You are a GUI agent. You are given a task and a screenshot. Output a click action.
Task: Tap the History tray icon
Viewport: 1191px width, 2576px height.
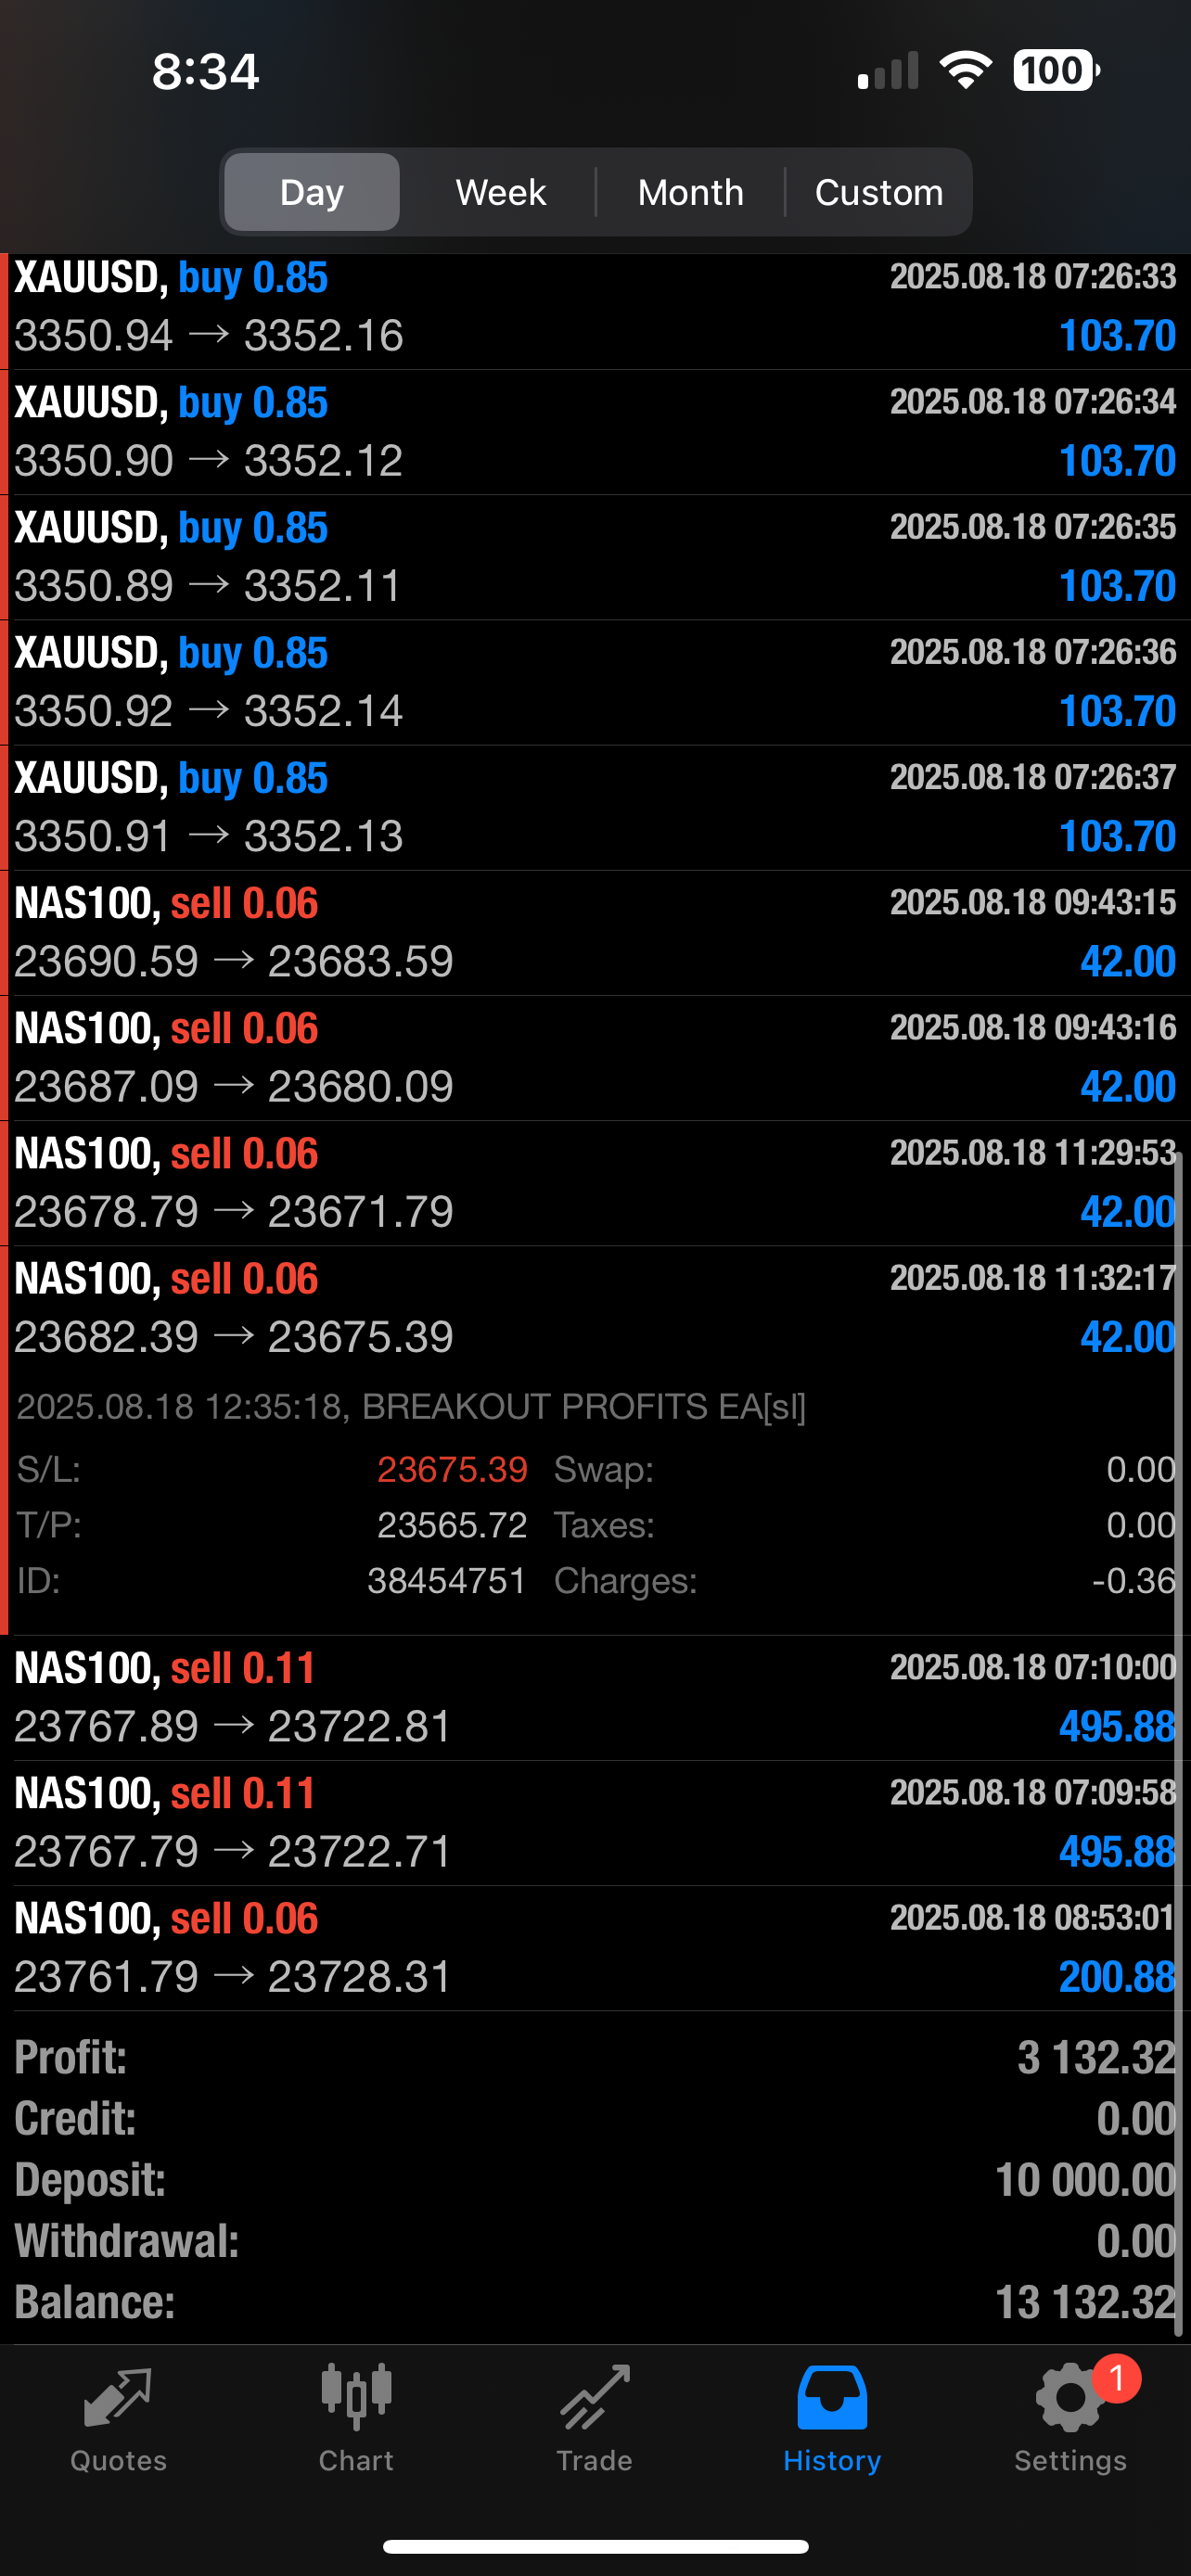832,2397
